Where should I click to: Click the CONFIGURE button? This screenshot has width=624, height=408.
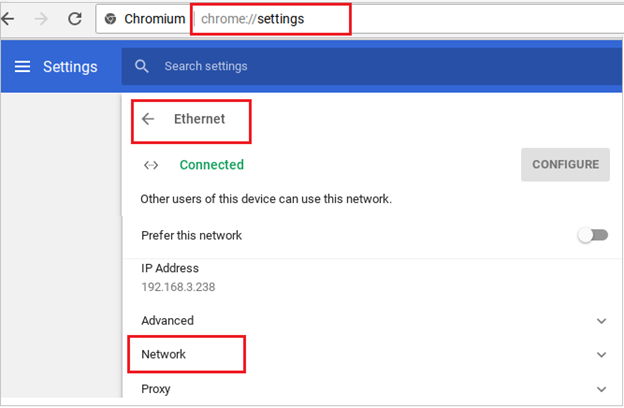(x=565, y=164)
